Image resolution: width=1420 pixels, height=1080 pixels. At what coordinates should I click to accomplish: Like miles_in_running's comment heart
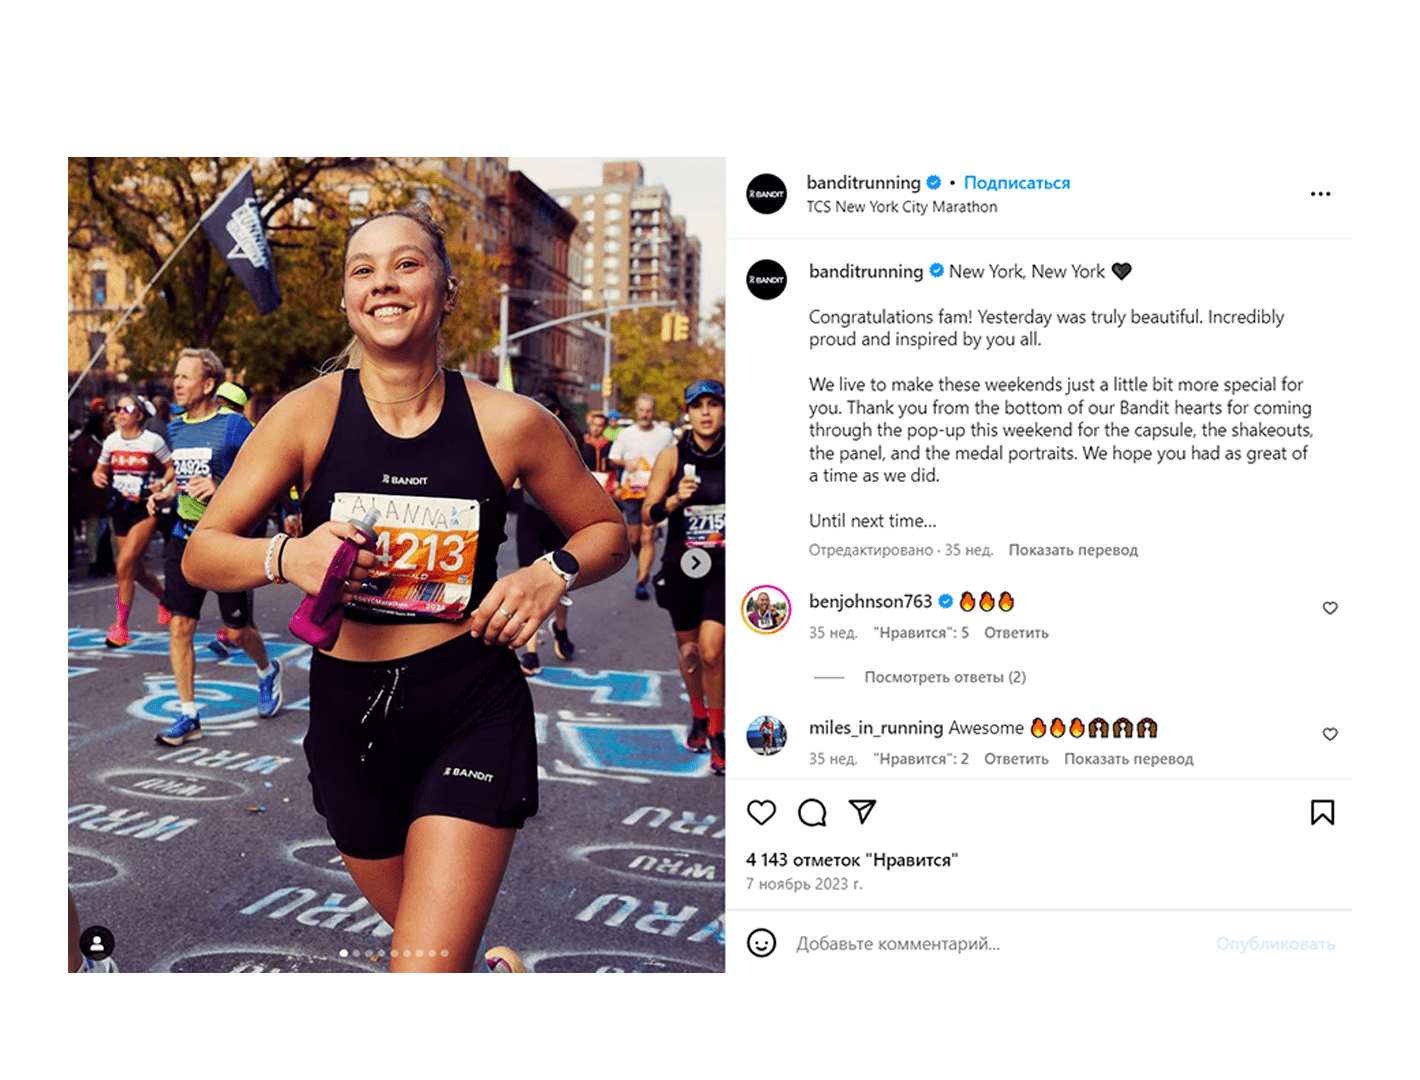click(x=1330, y=734)
